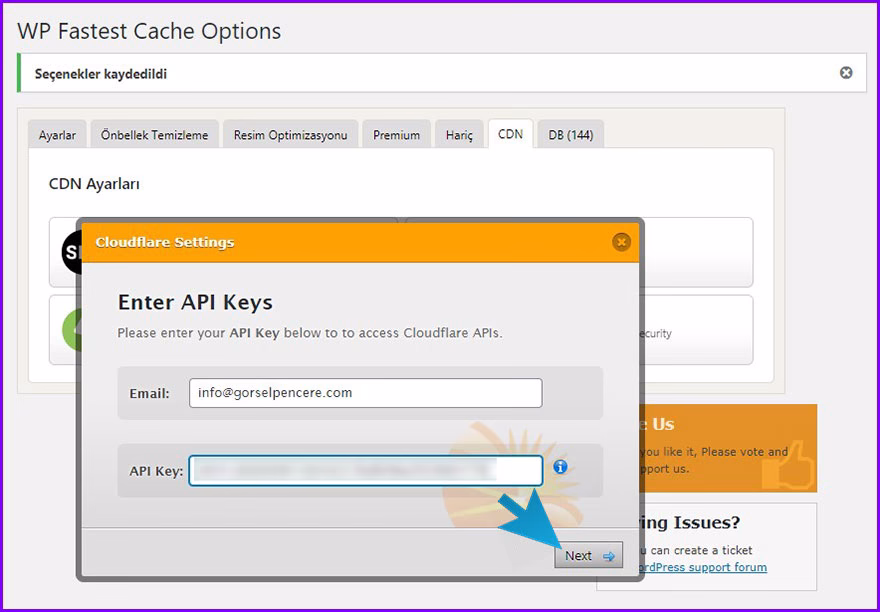The width and height of the screenshot is (880, 612).
Task: Open the Resim Optimizasyonu tab
Action: pyautogui.click(x=290, y=135)
